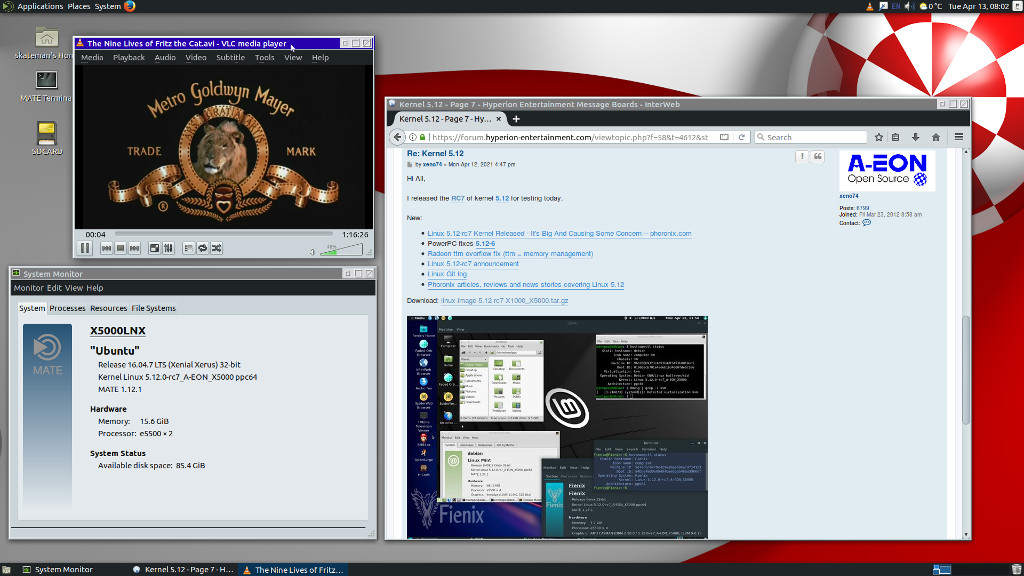Open VLC Help menu

click(x=320, y=57)
